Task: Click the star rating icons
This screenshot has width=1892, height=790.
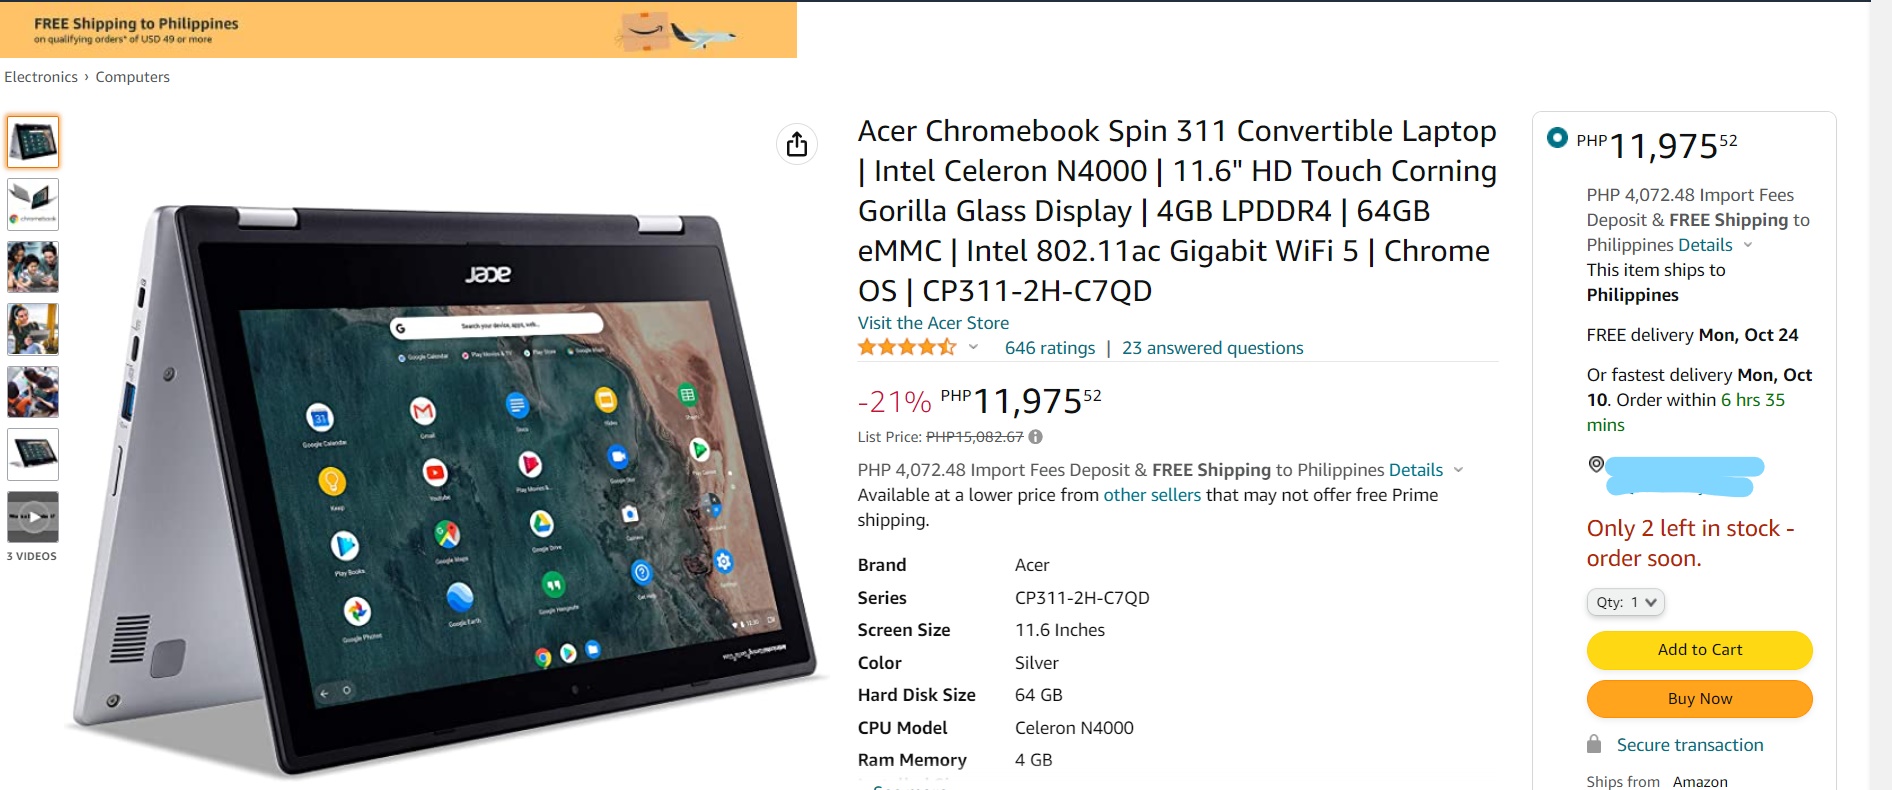Action: pos(907,347)
